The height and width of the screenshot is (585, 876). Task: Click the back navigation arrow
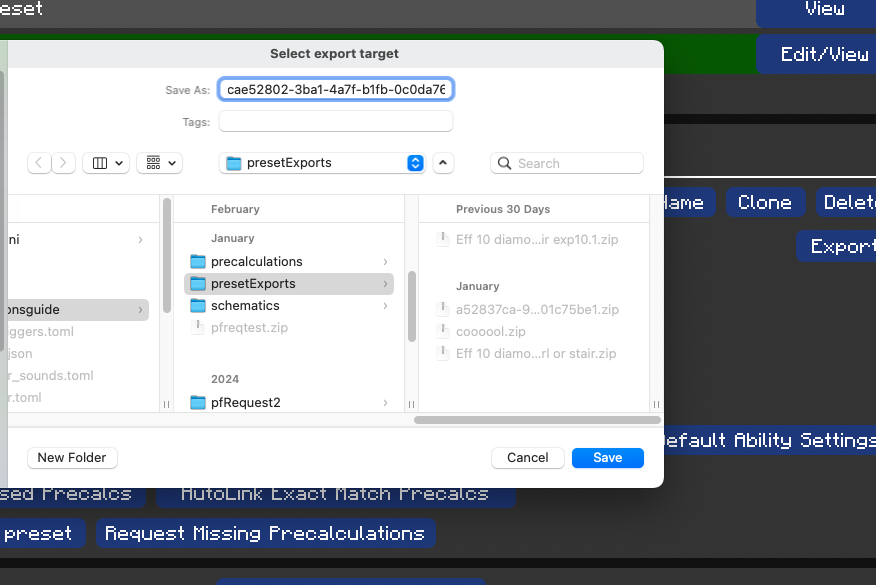[38, 162]
